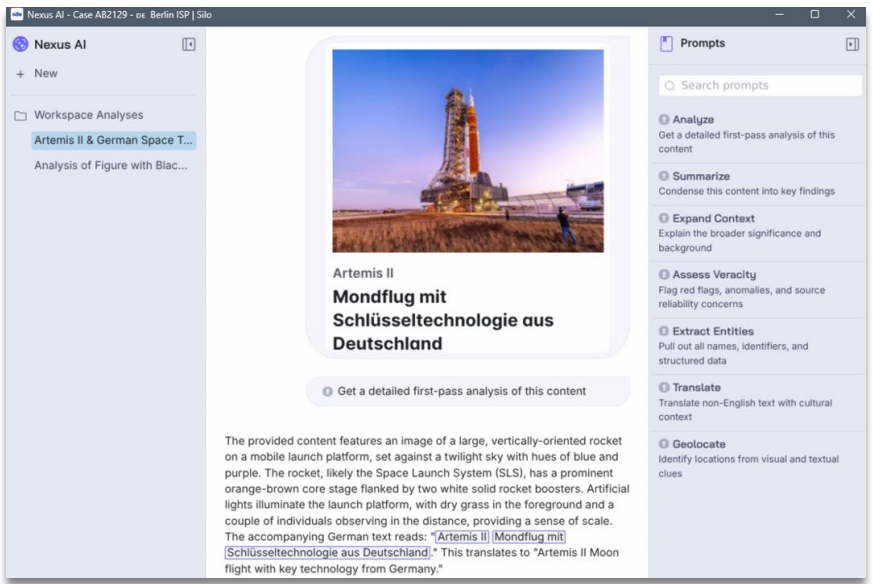The image size is (873, 584).
Task: Click the Prompts panel title
Action: pos(702,43)
